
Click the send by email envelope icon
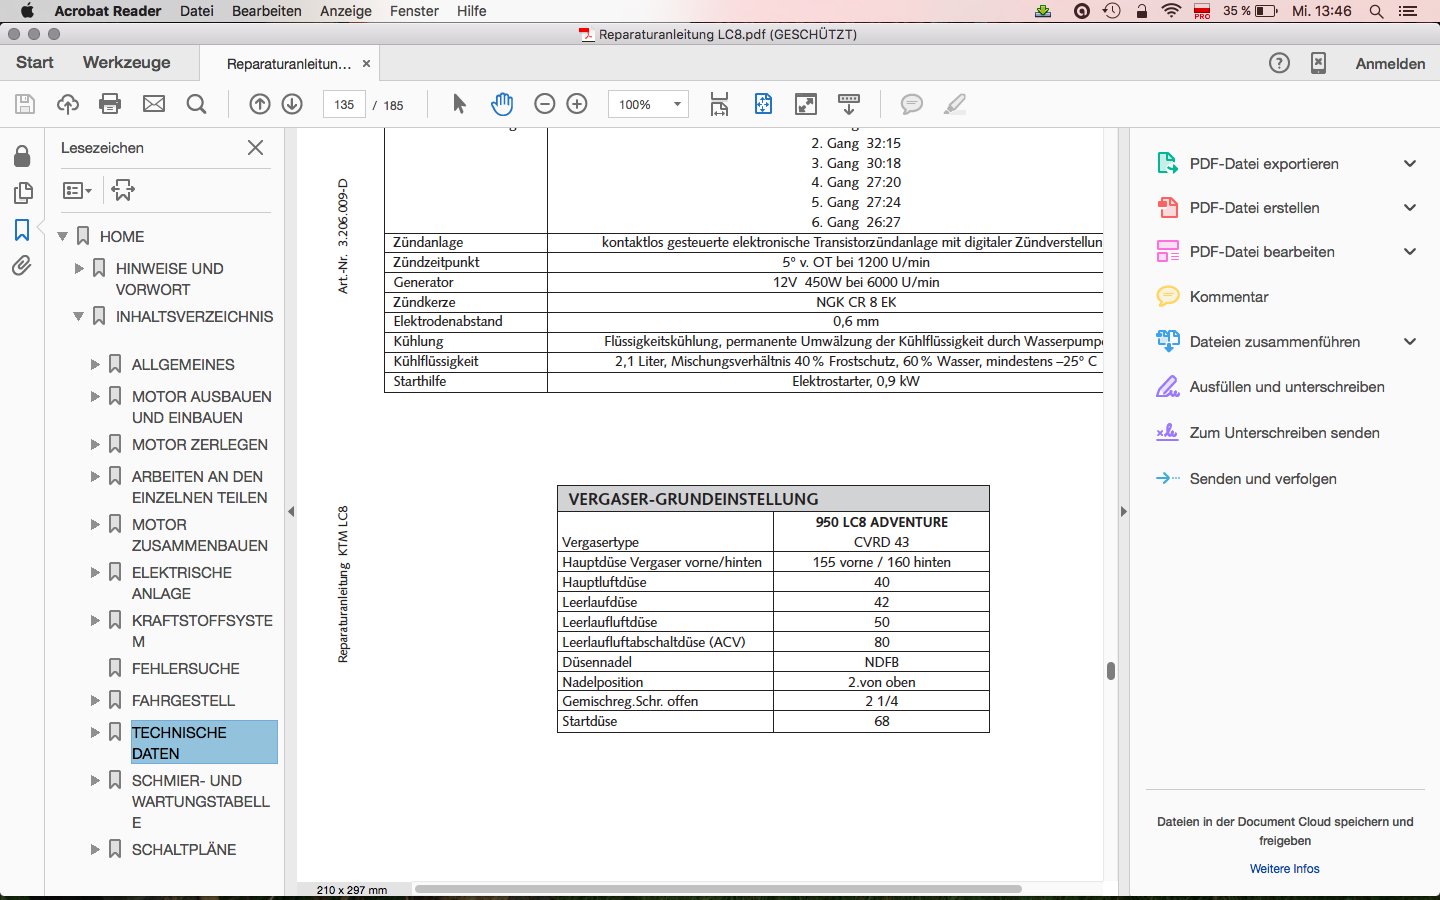tap(154, 104)
